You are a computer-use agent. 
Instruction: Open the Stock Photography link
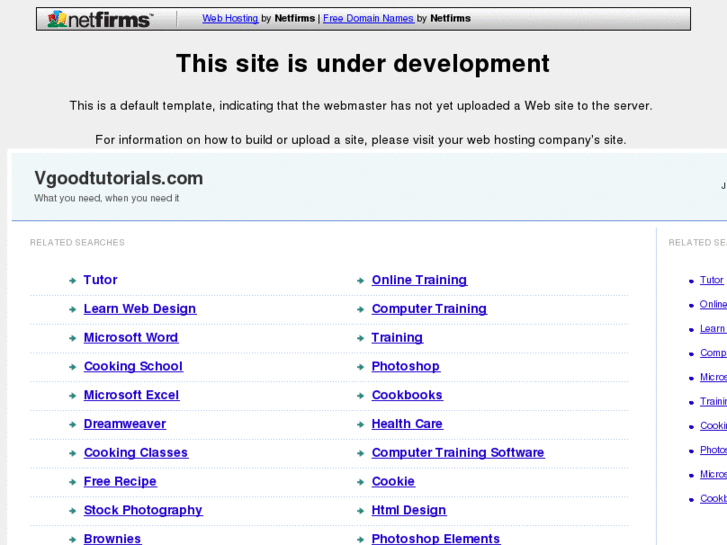(143, 510)
